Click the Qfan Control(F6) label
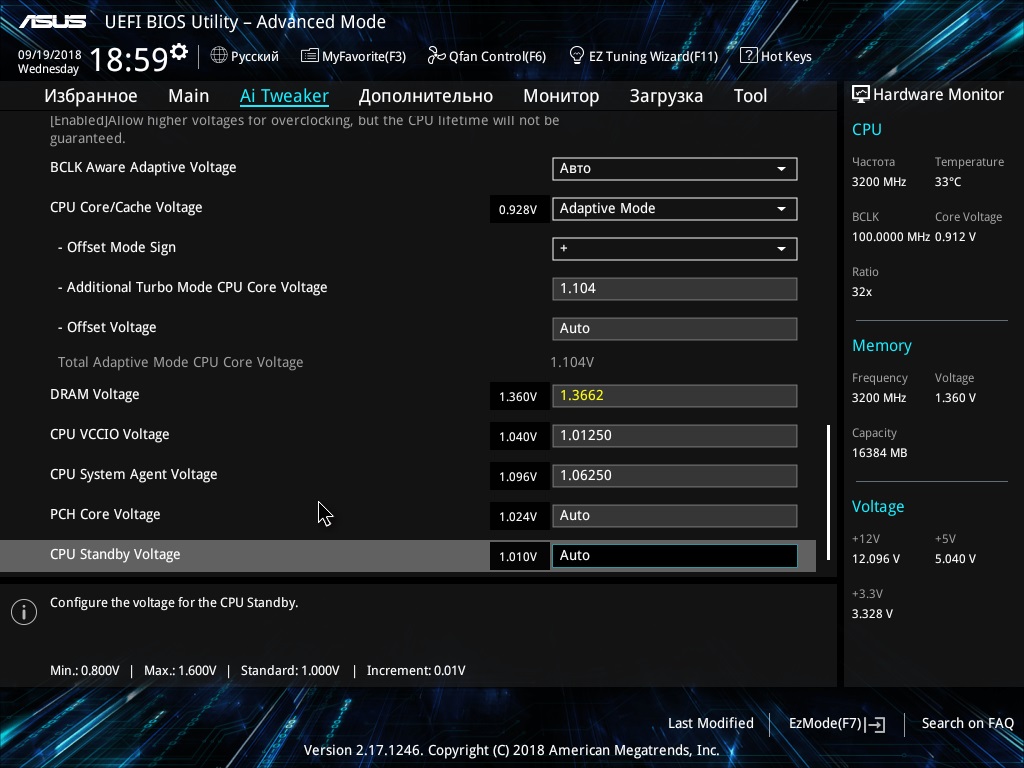This screenshot has width=1024, height=768. point(498,57)
